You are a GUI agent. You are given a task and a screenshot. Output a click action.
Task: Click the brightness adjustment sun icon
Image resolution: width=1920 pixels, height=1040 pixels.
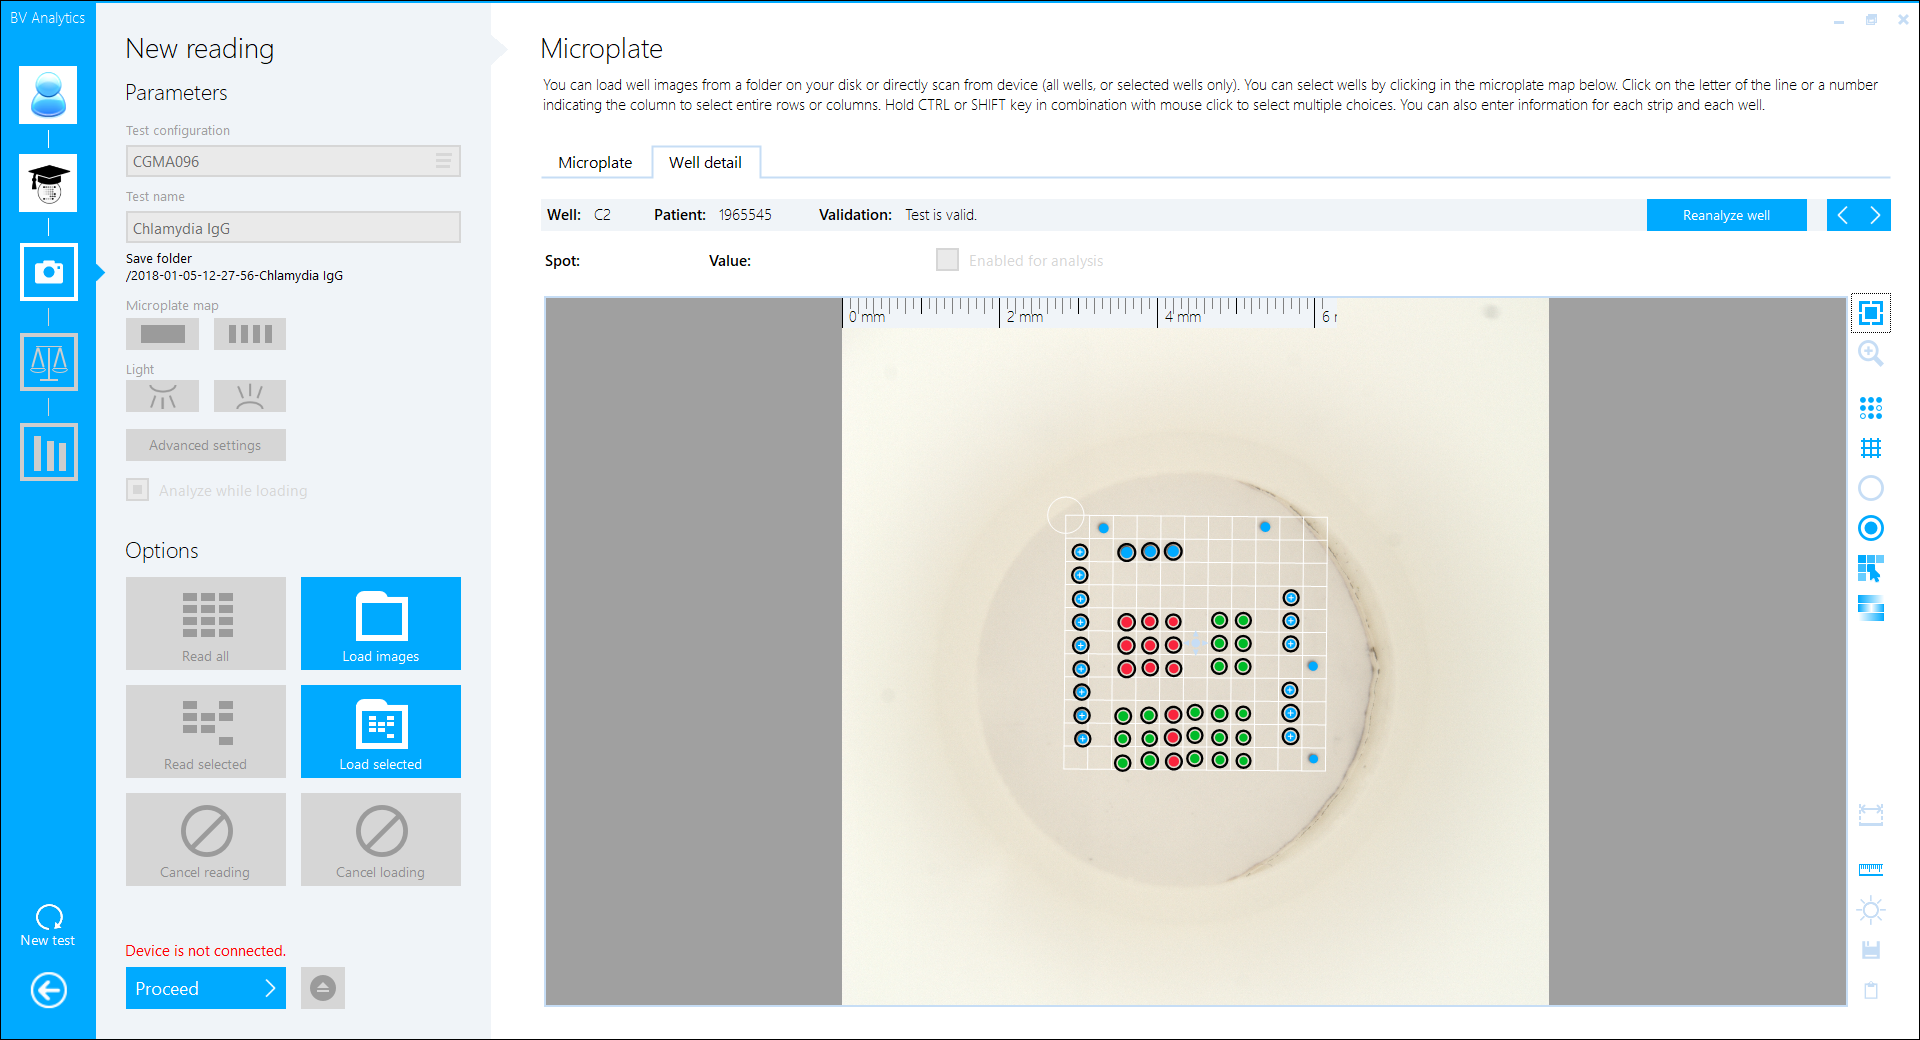coord(1871,910)
